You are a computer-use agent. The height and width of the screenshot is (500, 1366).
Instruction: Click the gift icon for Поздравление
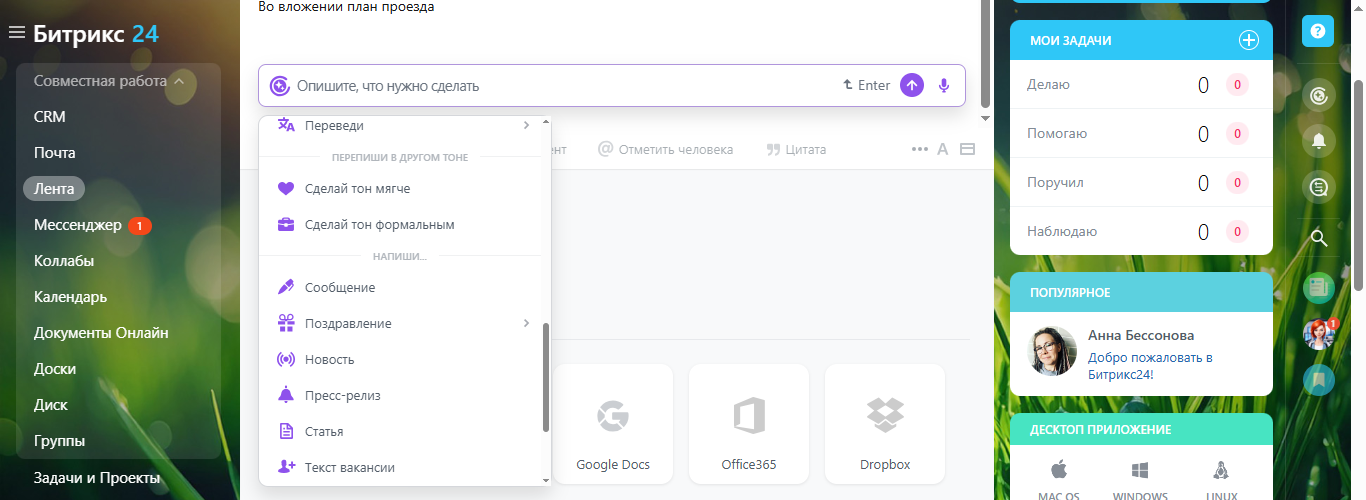click(x=286, y=323)
